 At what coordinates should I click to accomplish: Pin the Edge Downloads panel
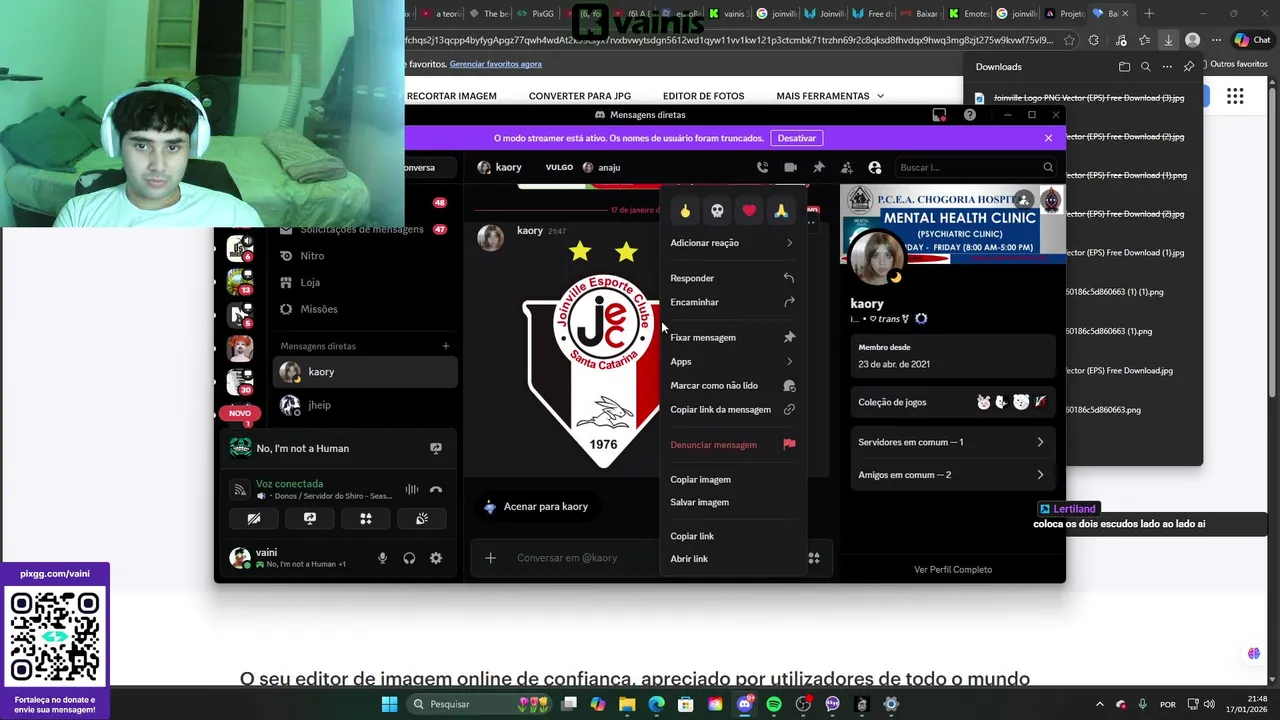click(x=1188, y=67)
